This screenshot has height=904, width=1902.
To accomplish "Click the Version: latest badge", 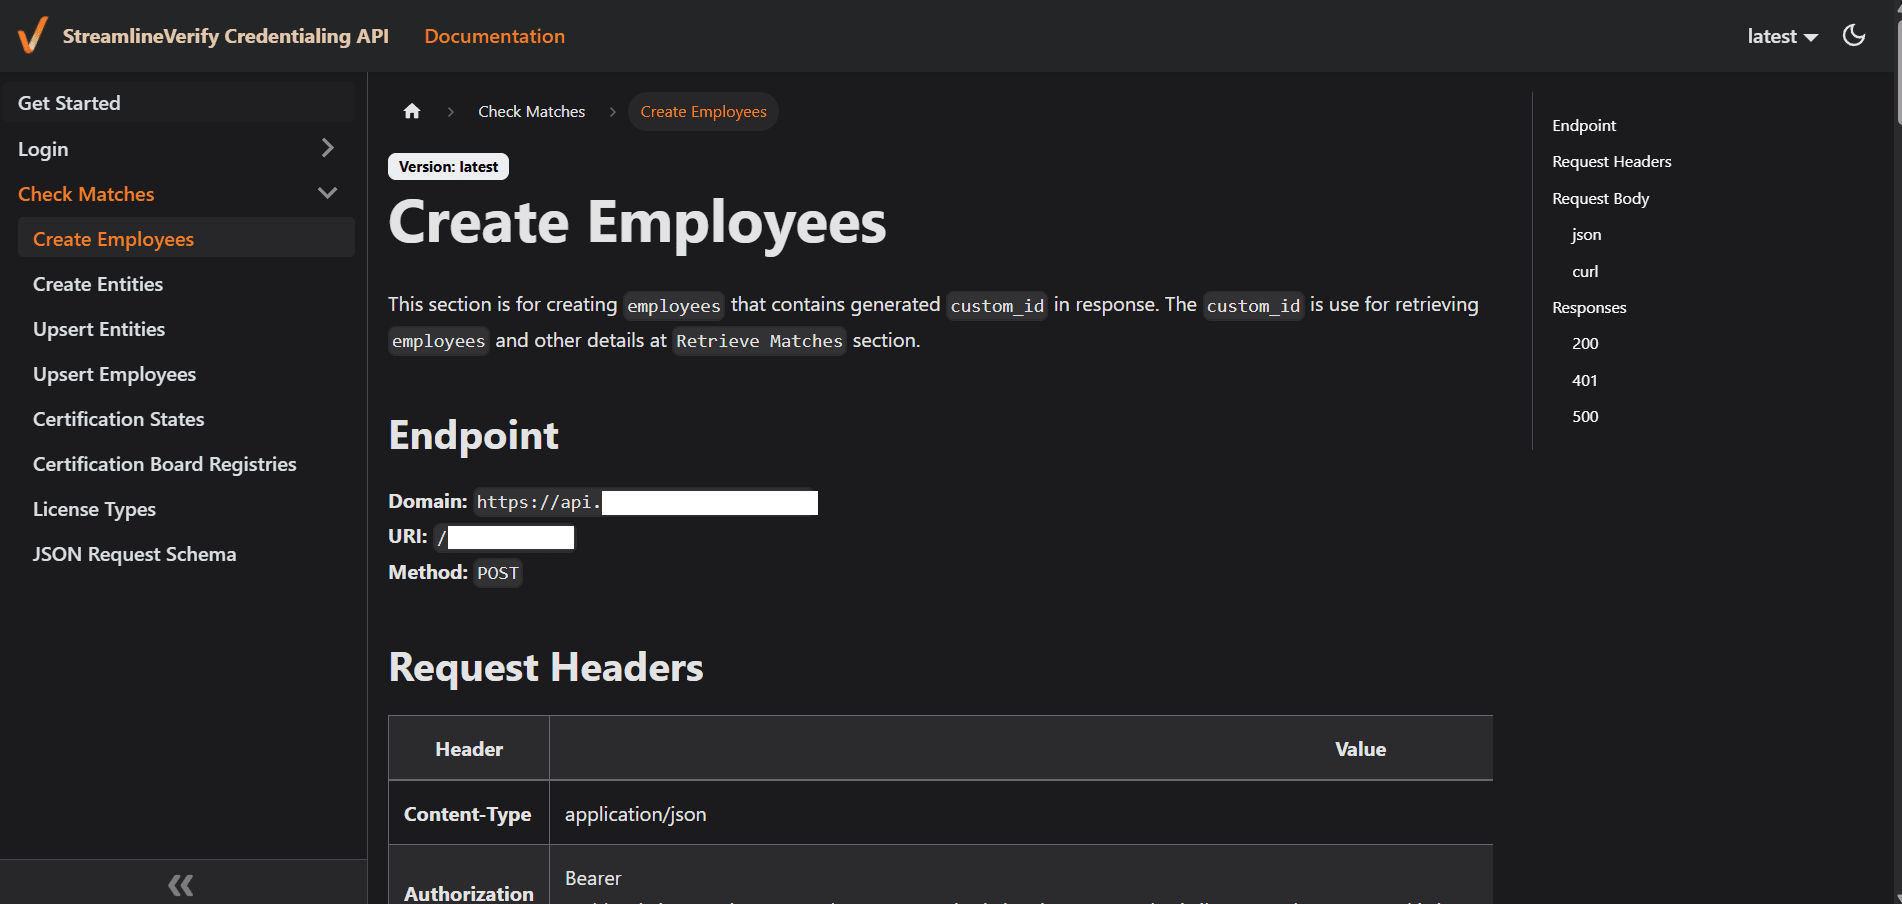I will point(448,167).
